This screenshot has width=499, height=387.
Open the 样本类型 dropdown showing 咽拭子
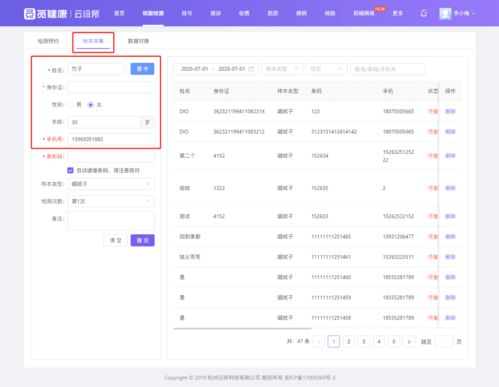pyautogui.click(x=111, y=184)
